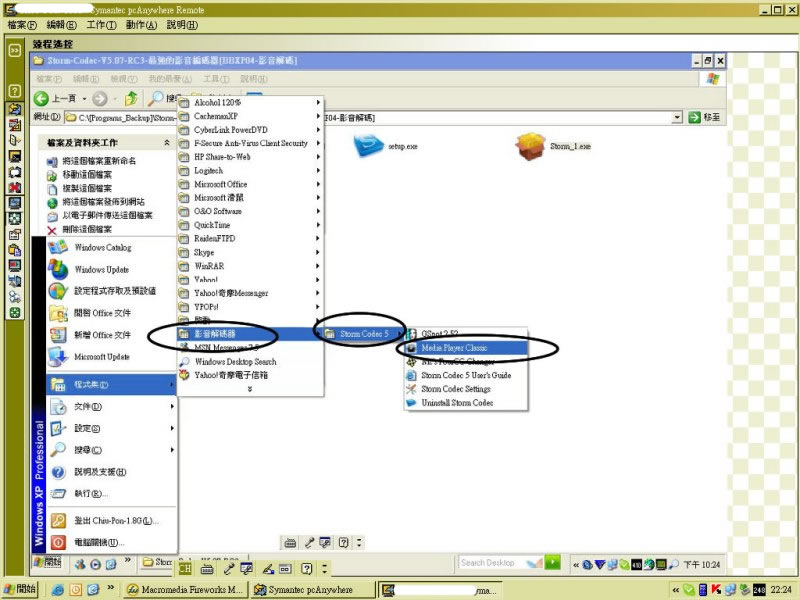
Task: Switch to Macromedia Fireworks taskbar button
Action: 185,589
